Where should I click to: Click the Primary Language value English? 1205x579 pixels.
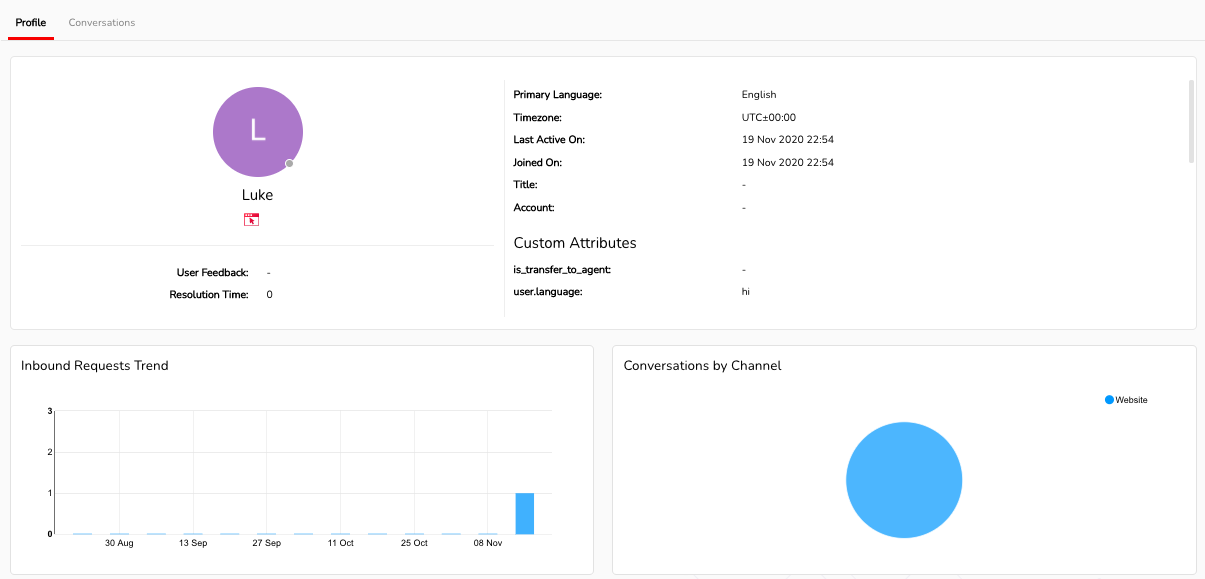759,95
